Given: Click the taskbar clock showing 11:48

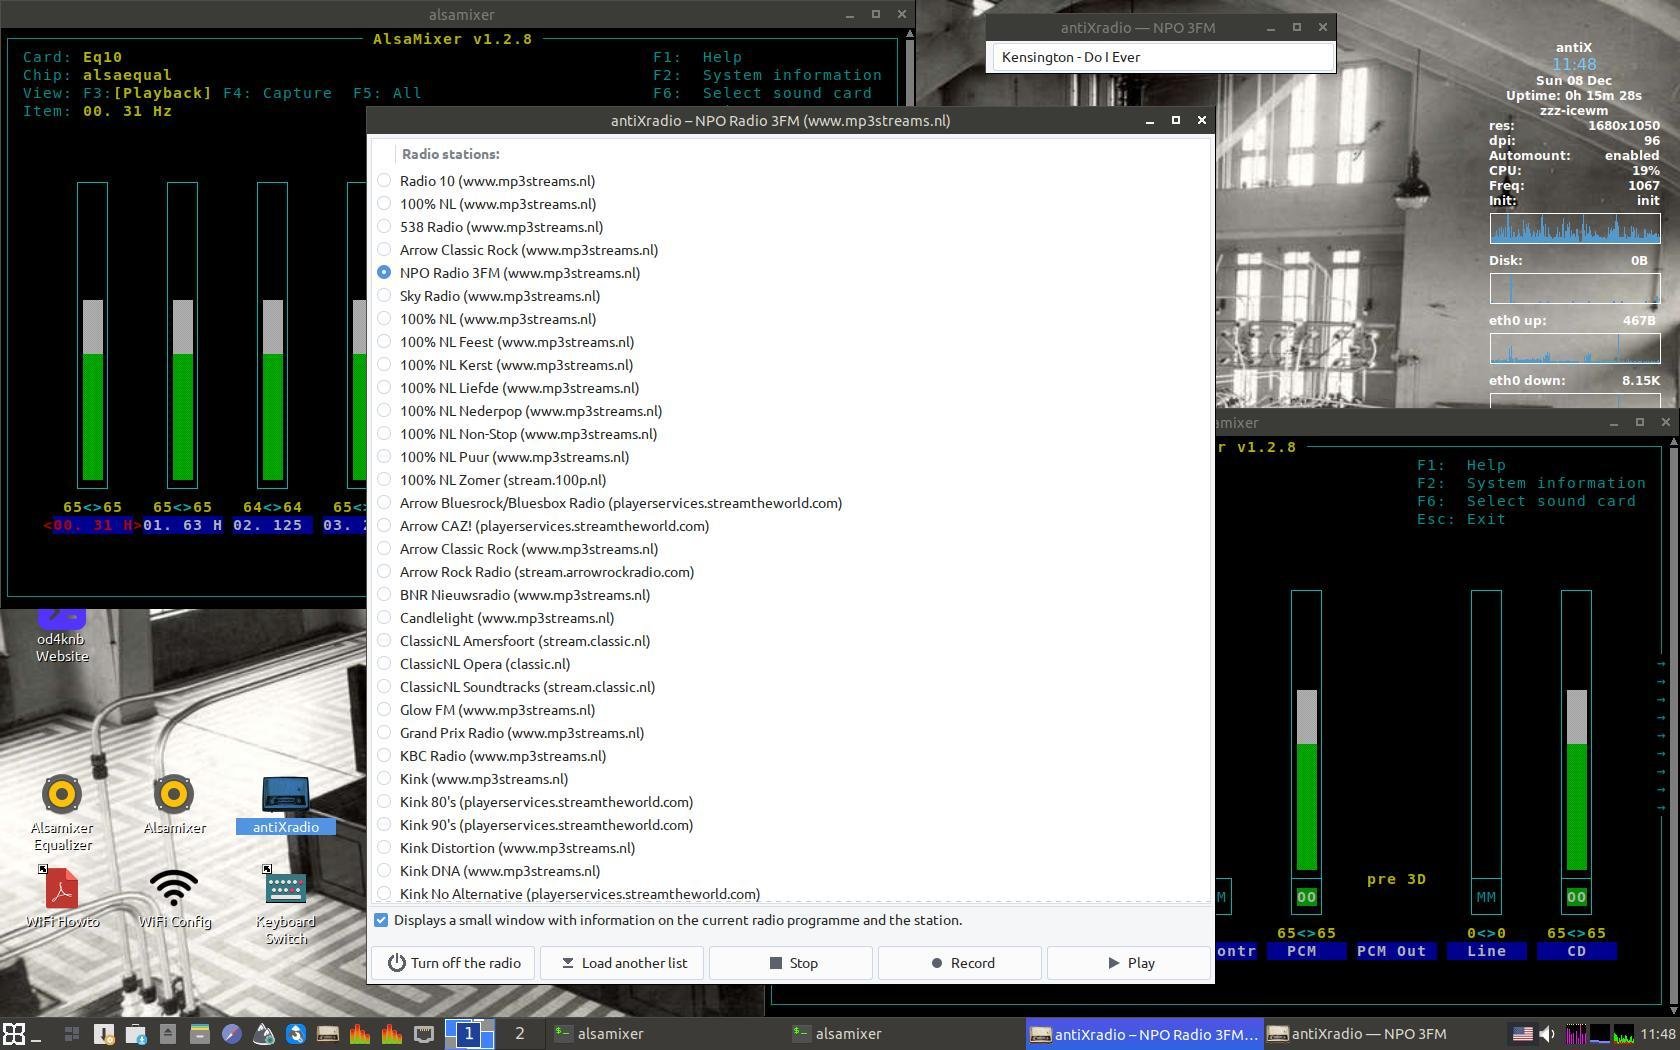Looking at the screenshot, I should [1657, 1034].
